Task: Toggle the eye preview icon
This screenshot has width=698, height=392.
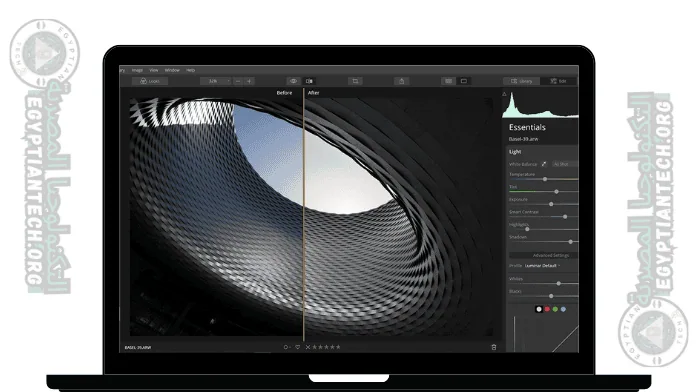Action: [x=293, y=81]
